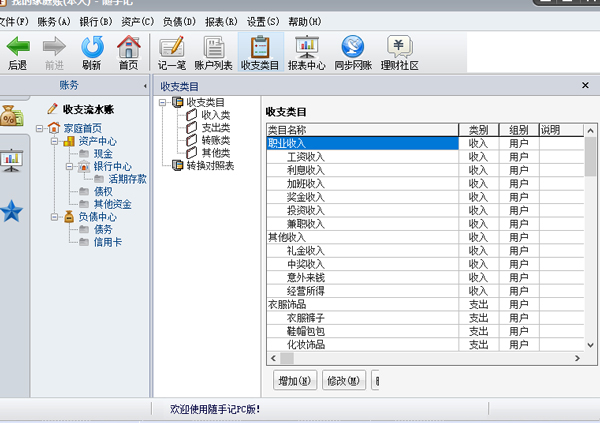Click the 增加(N) button

click(x=295, y=381)
